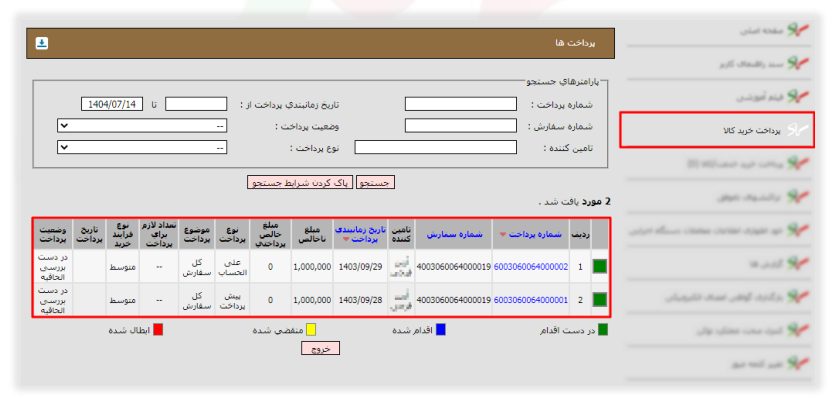Click 1,000,000 gross amount in row 2
This screenshot has height=405, width=835.
[312, 300]
